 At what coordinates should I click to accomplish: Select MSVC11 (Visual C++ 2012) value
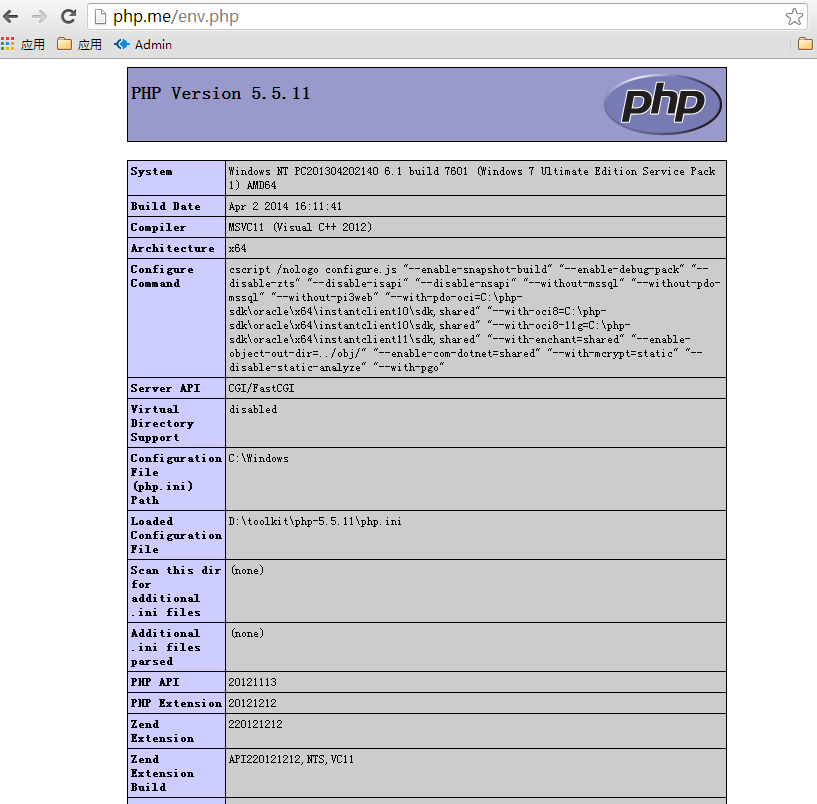(x=300, y=227)
